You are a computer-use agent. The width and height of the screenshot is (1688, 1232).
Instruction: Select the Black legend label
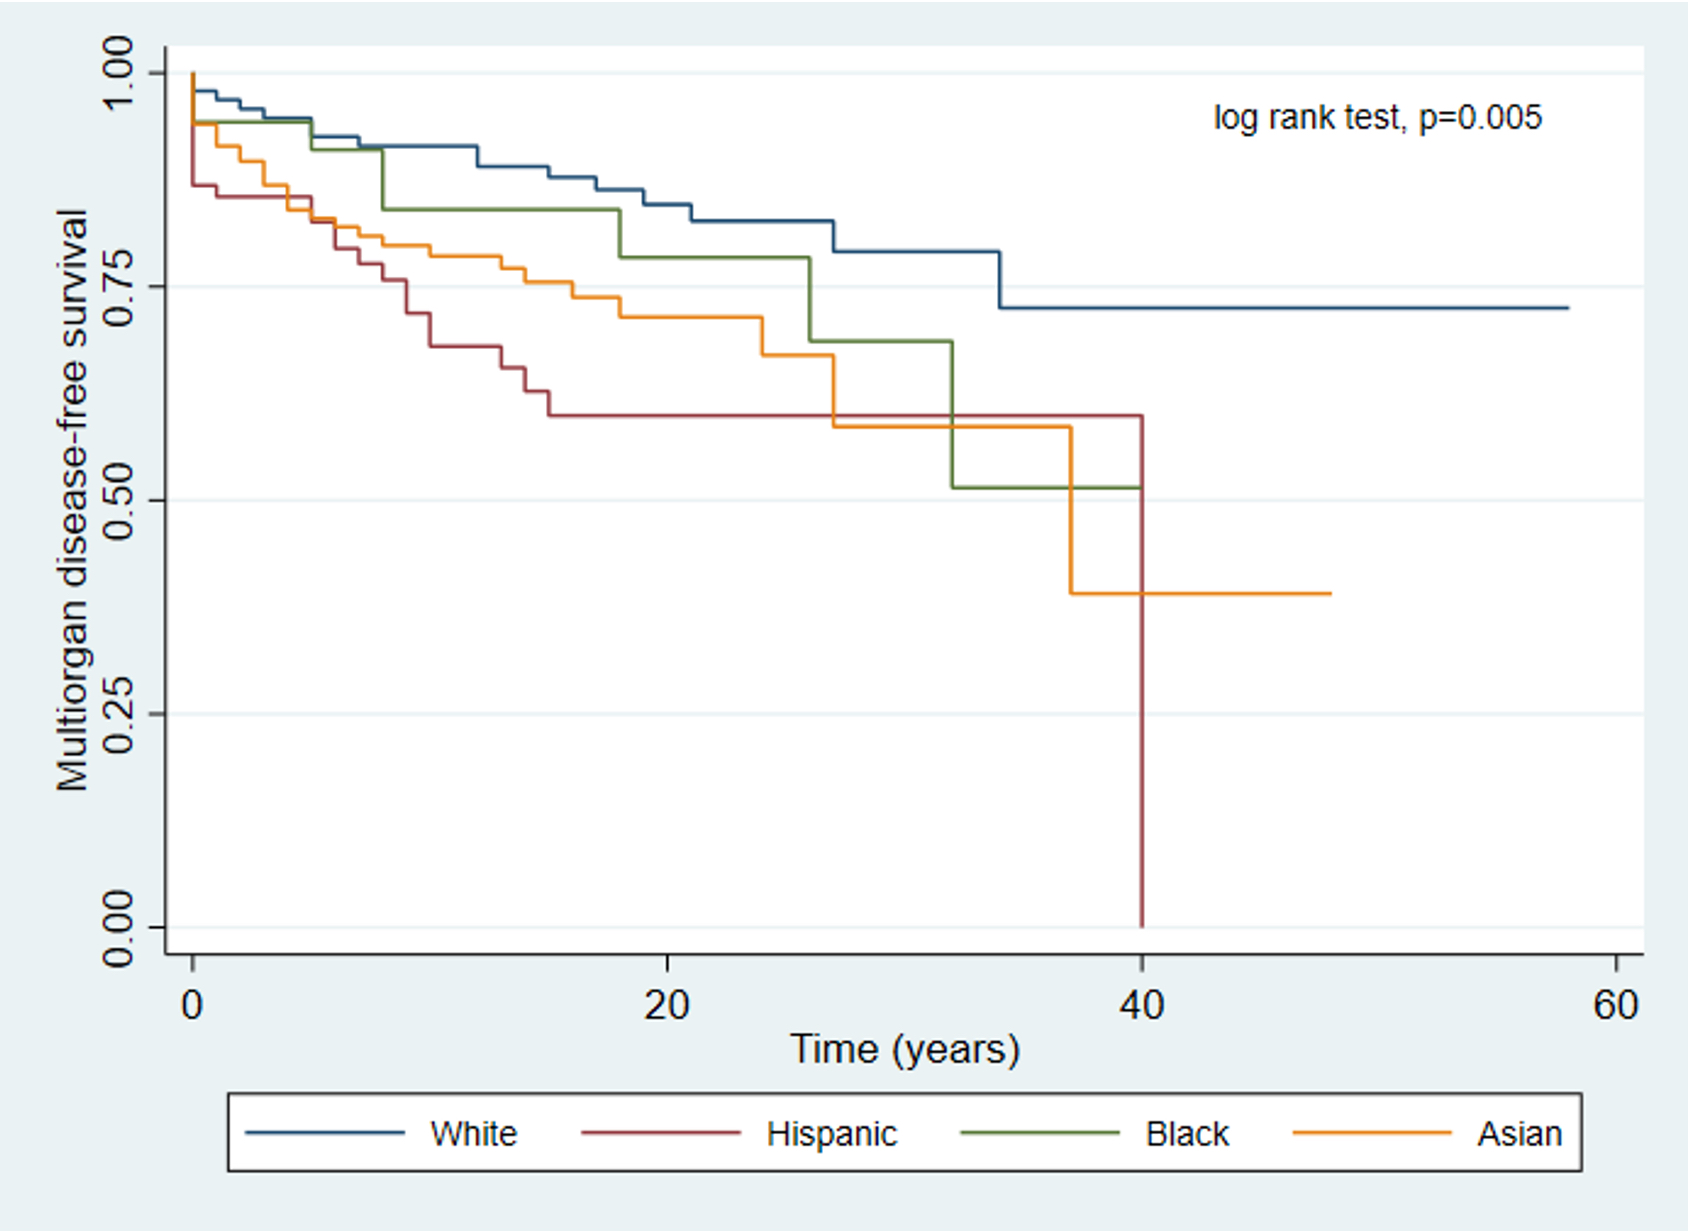point(1187,1134)
